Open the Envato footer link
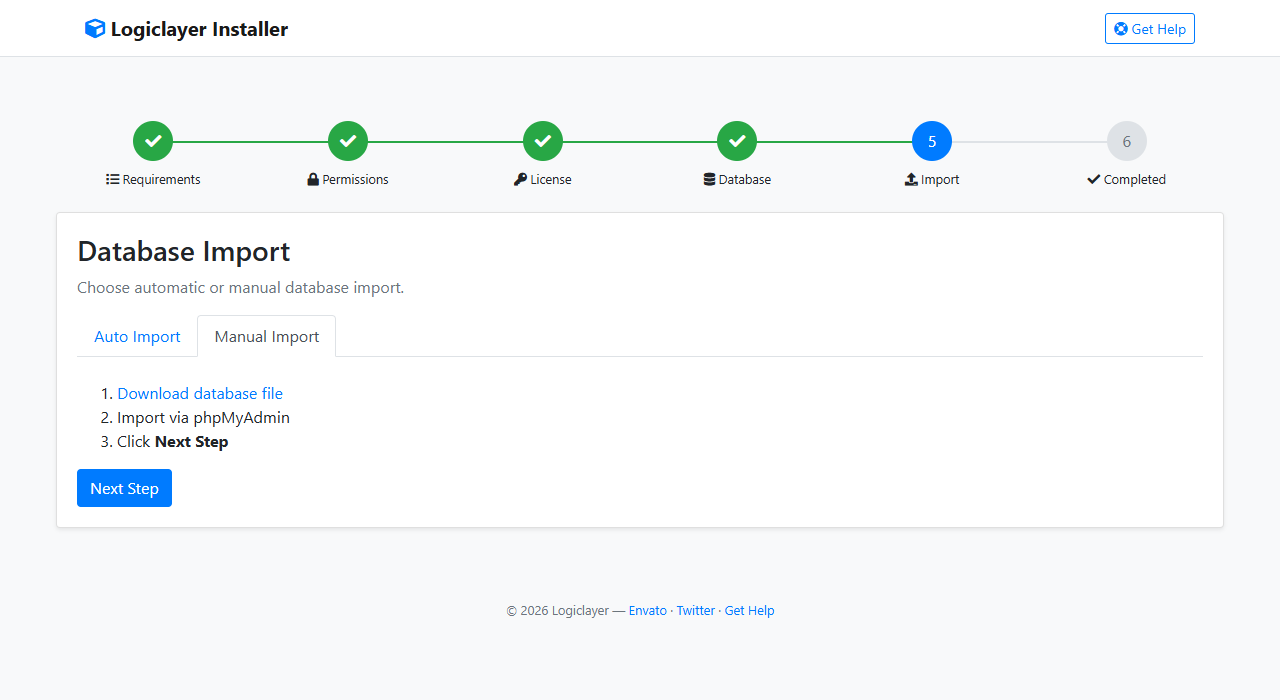 click(648, 611)
